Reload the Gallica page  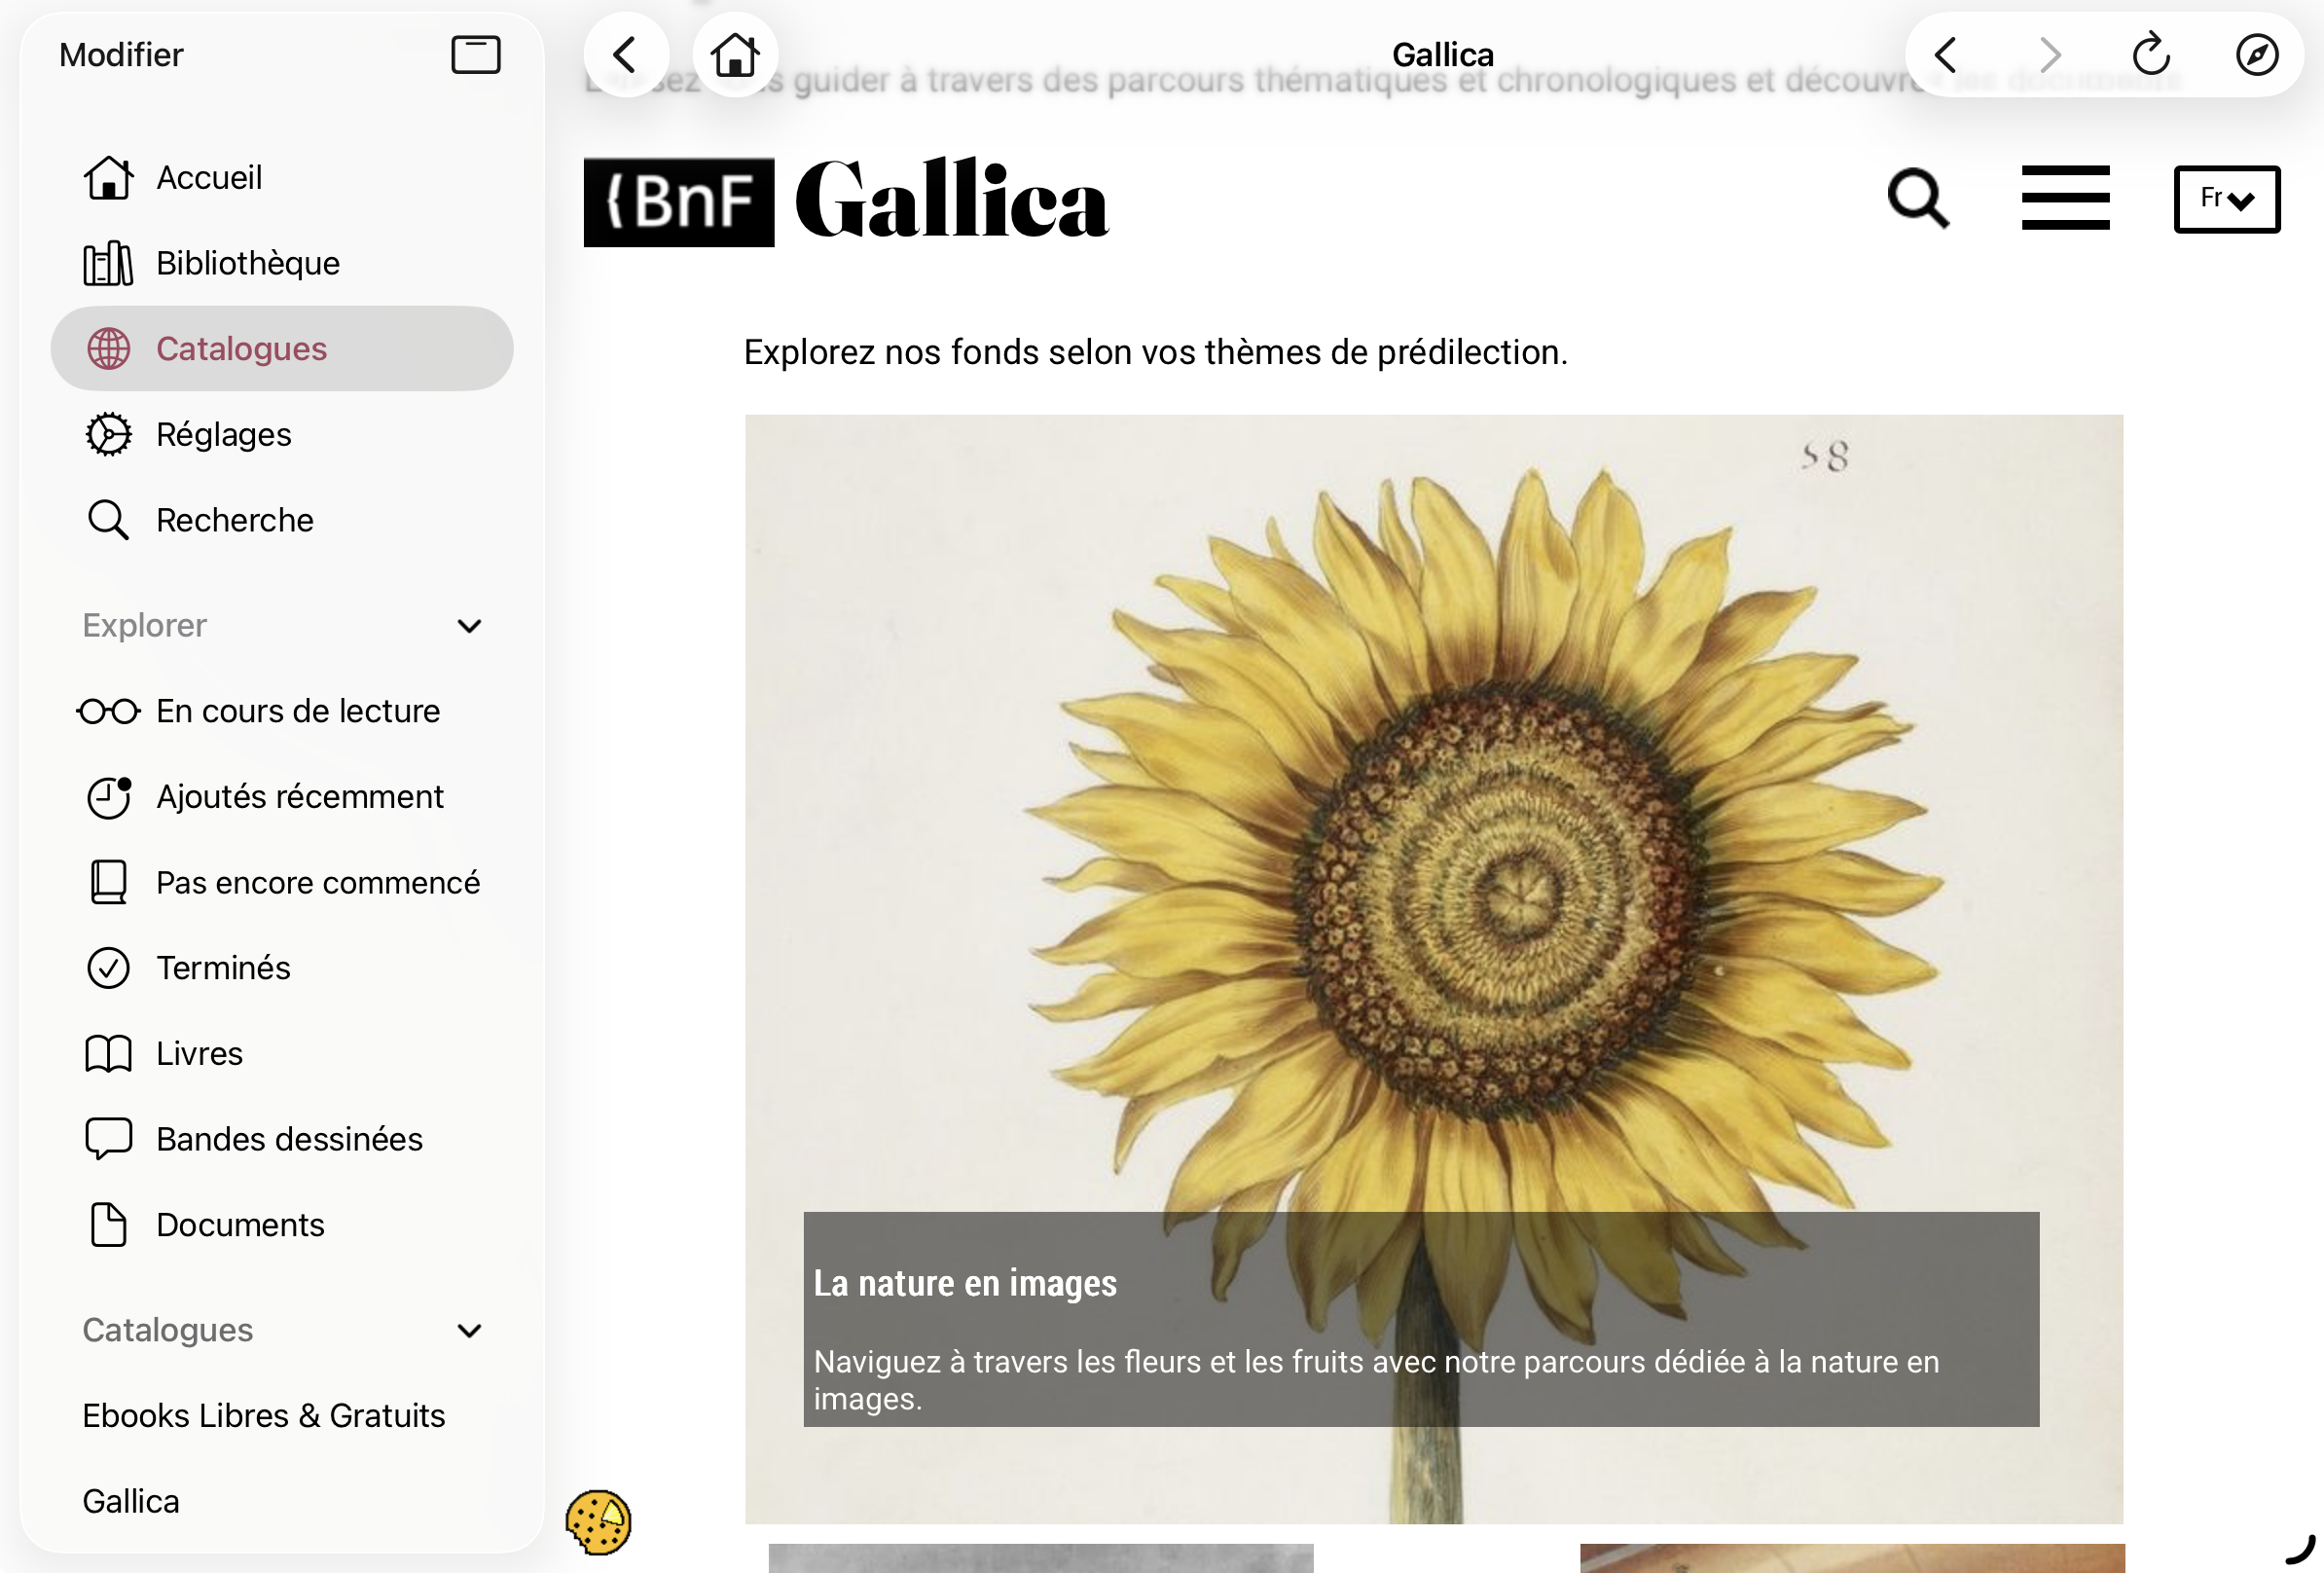coord(2152,54)
